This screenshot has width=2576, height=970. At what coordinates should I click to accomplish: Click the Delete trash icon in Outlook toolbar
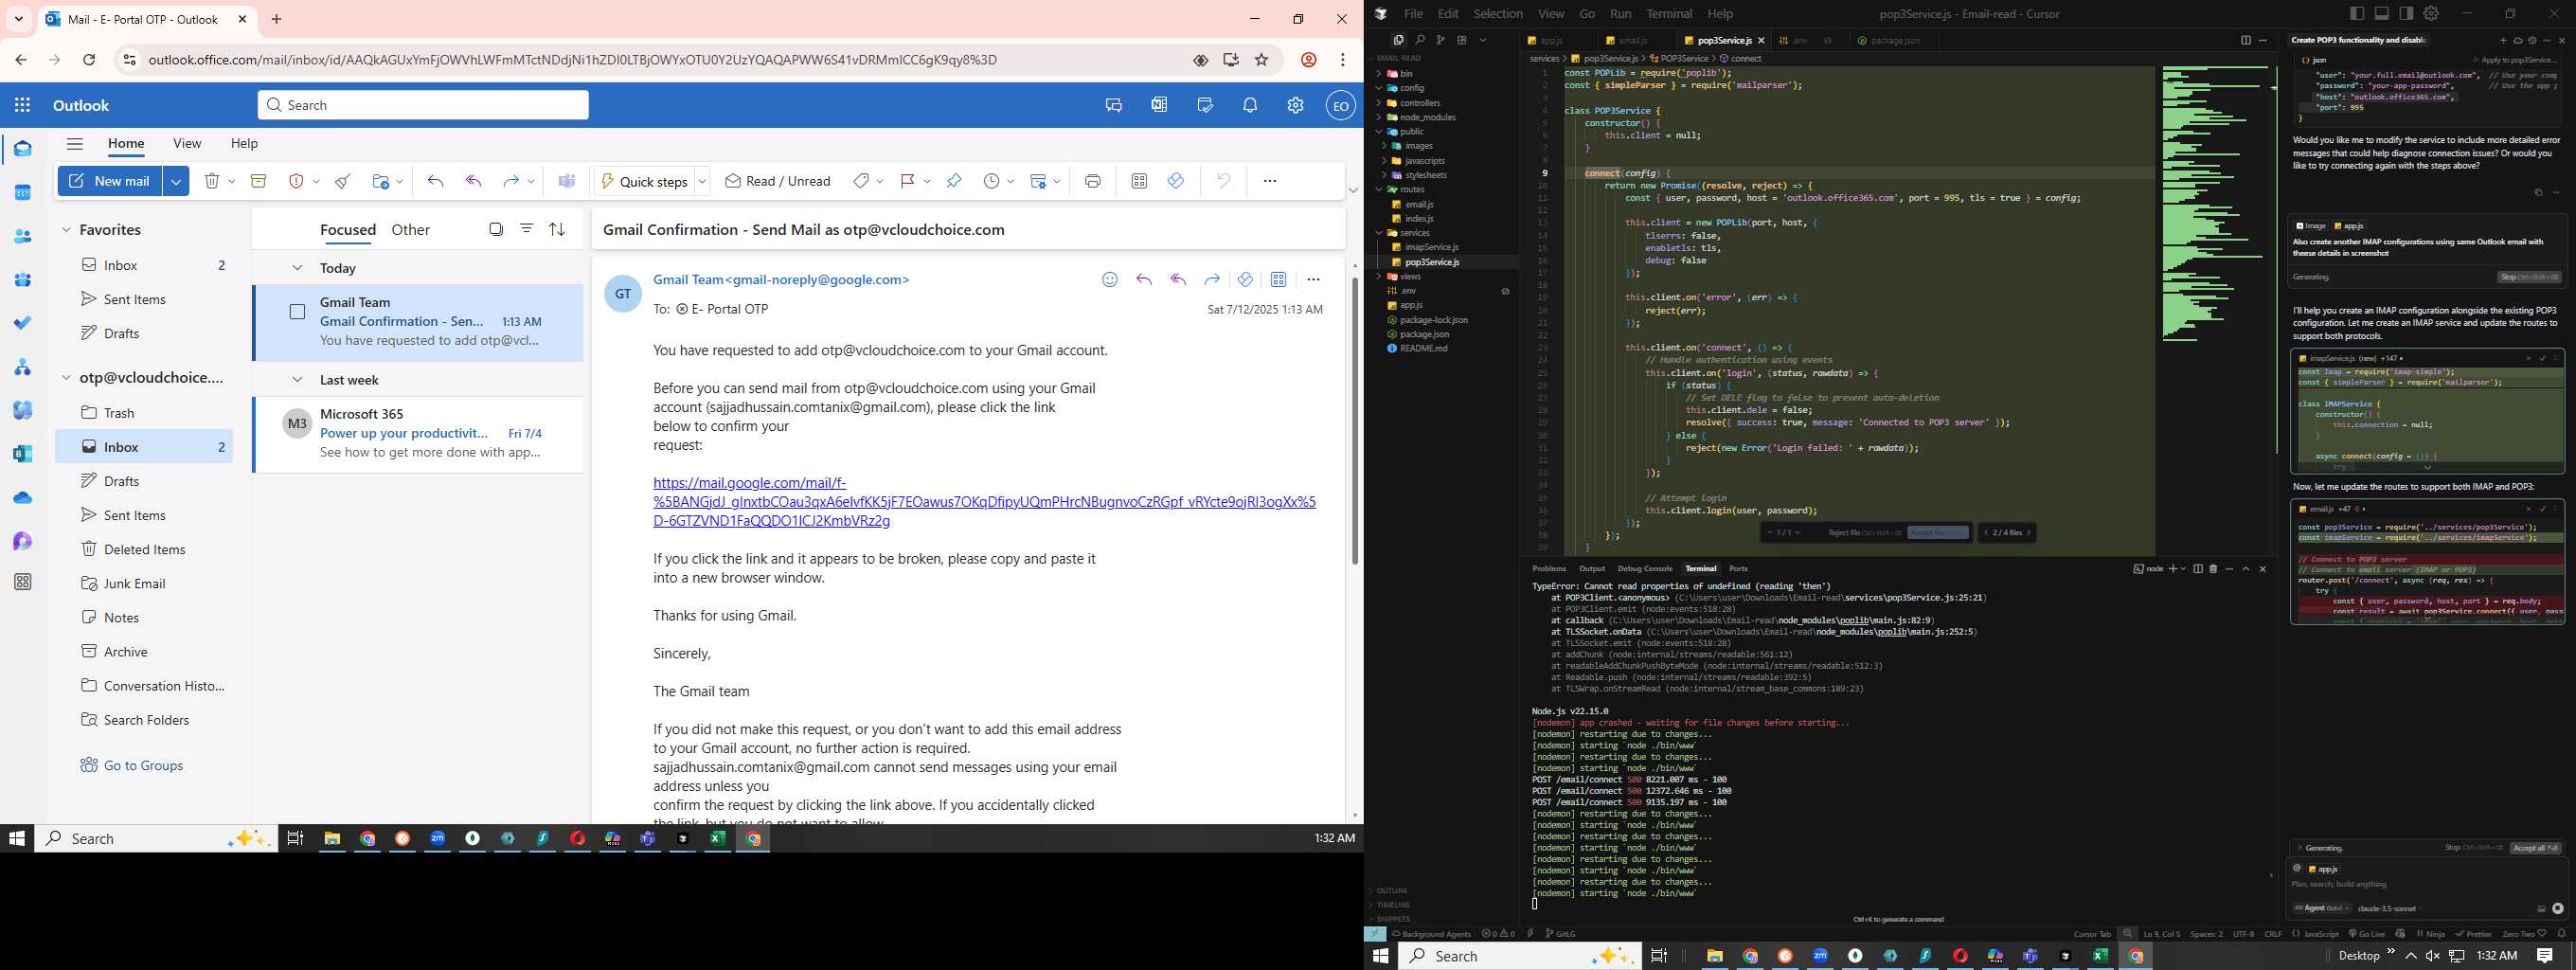[212, 181]
